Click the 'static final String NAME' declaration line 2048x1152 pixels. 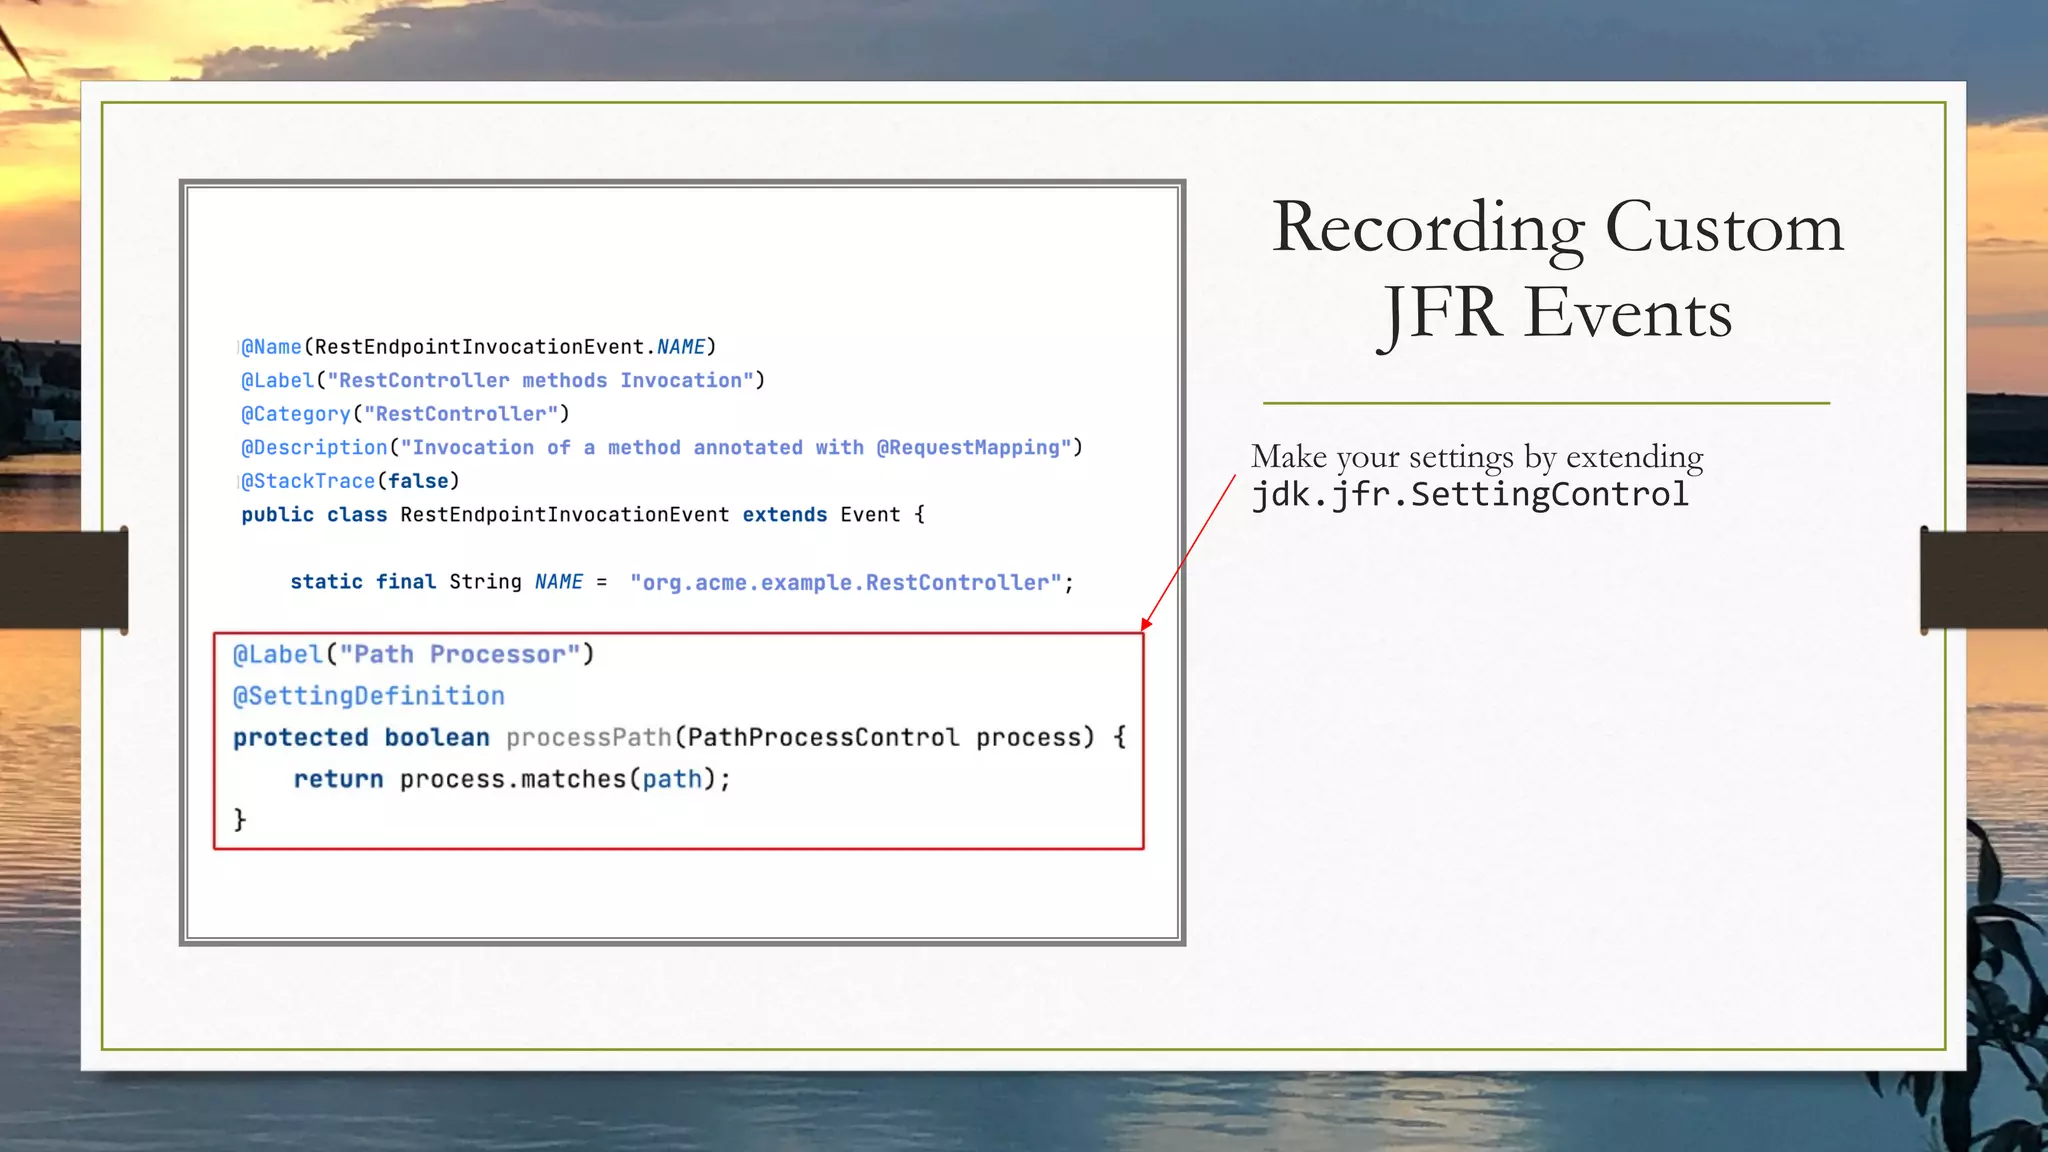tap(682, 582)
